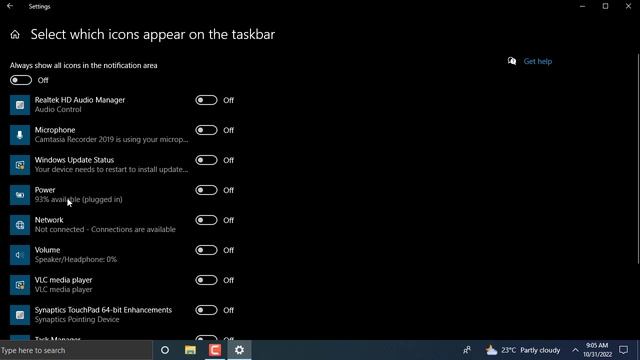Enable the Power icon toggle
The width and height of the screenshot is (640, 360).
[206, 190]
